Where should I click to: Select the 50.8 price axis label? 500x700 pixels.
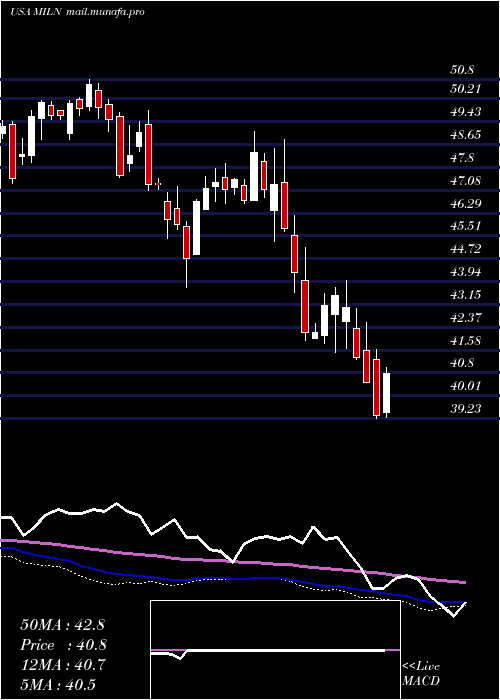[x=462, y=70]
